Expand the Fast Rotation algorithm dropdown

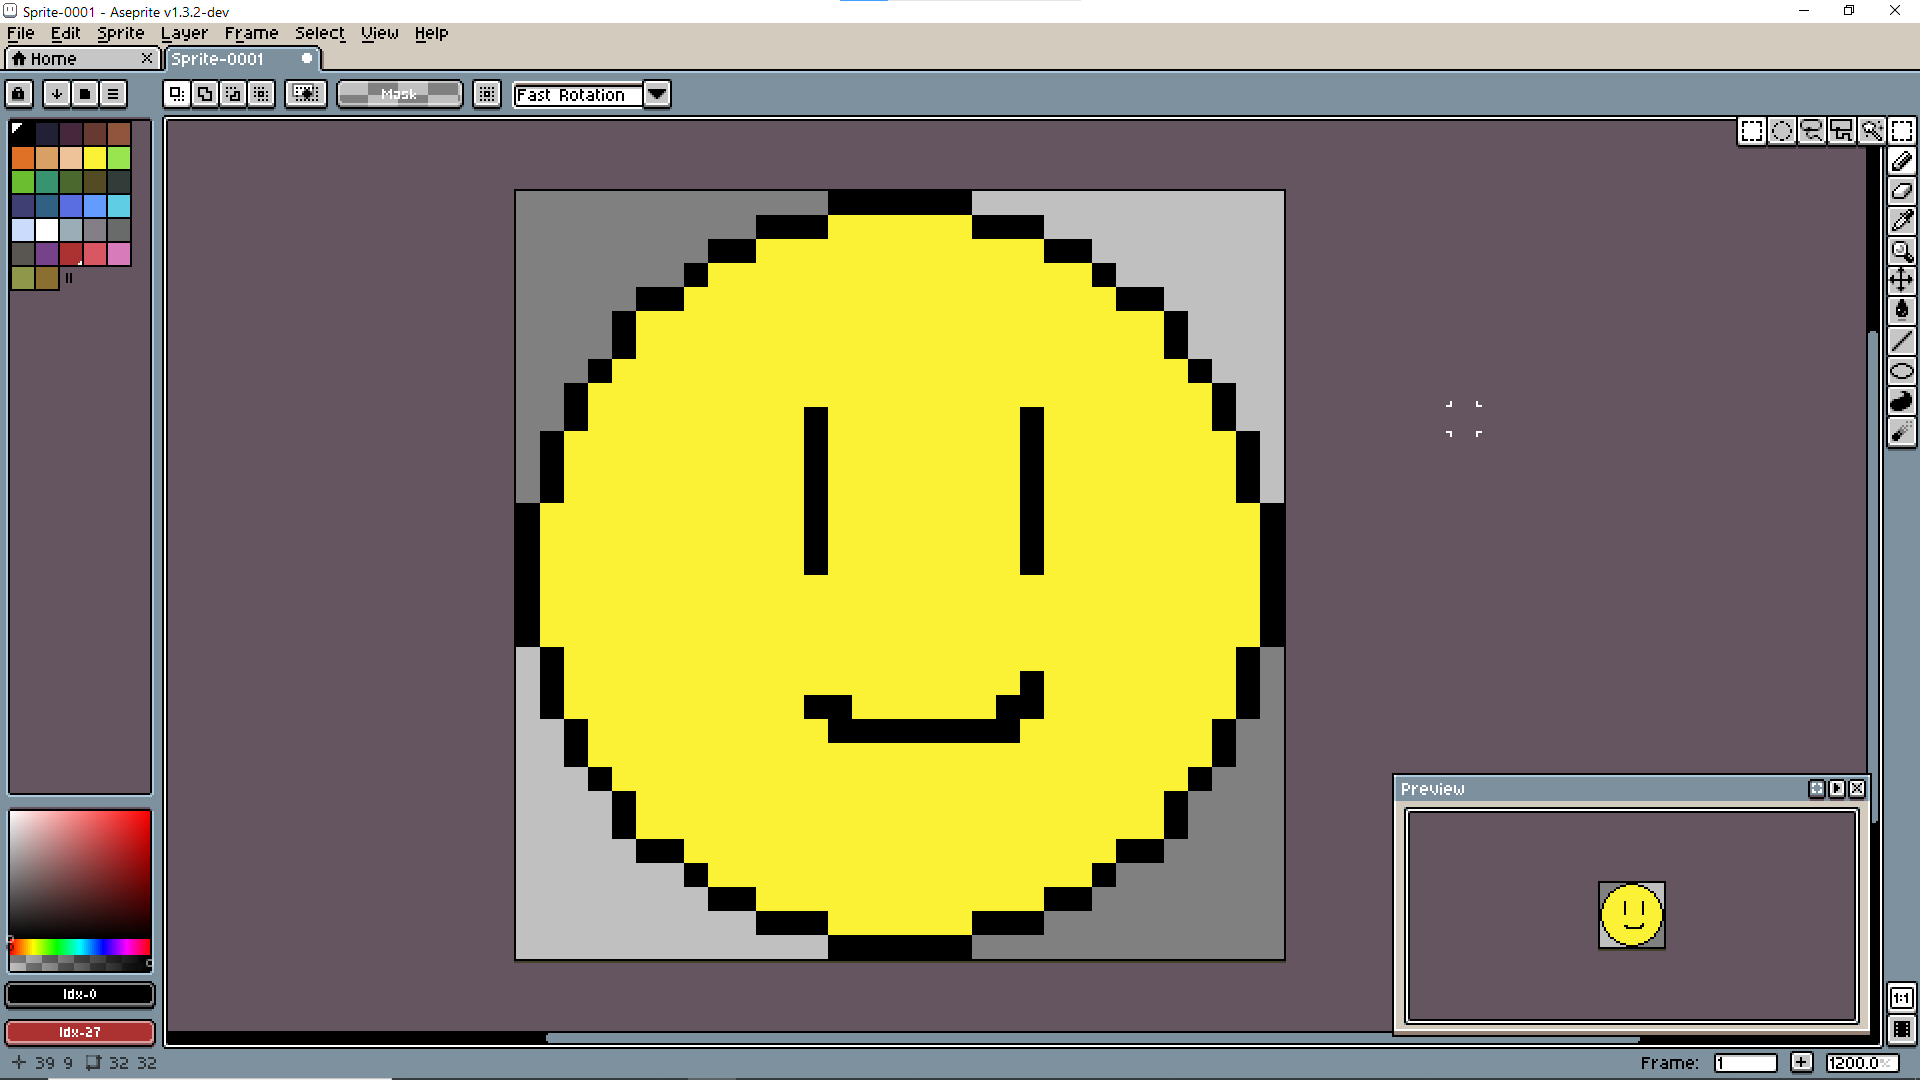657,94
